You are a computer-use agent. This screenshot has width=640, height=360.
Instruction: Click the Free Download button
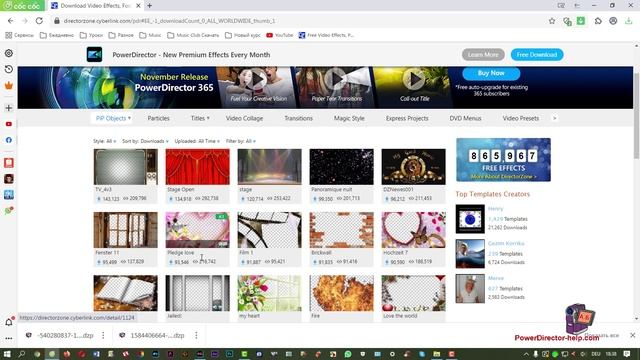pyautogui.click(x=537, y=54)
